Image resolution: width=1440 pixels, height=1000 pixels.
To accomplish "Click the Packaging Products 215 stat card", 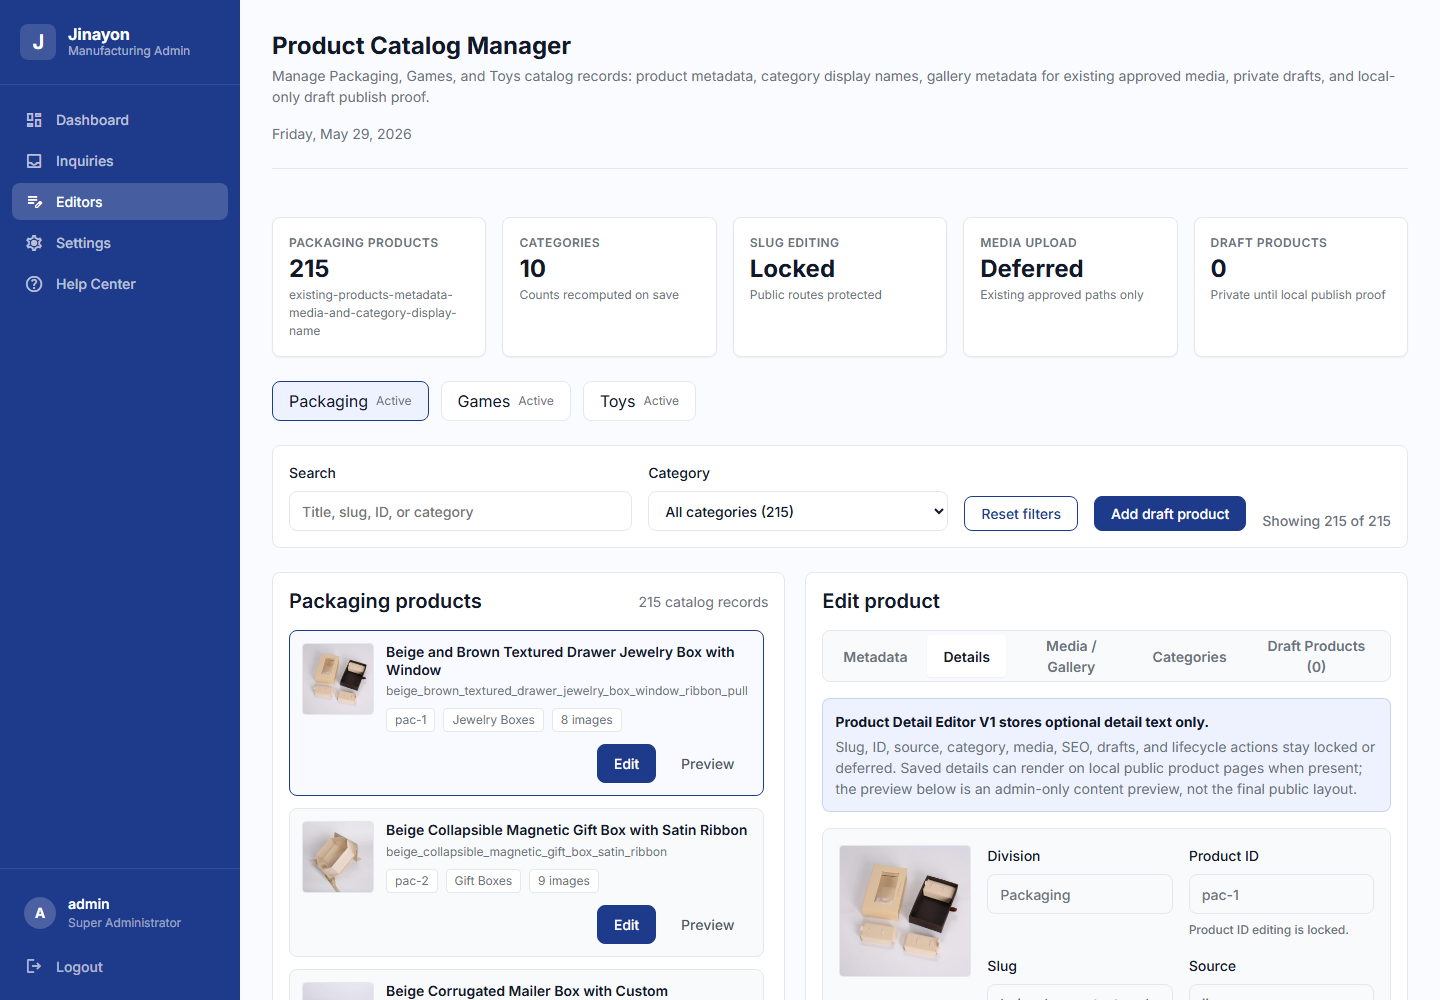I will (x=379, y=287).
